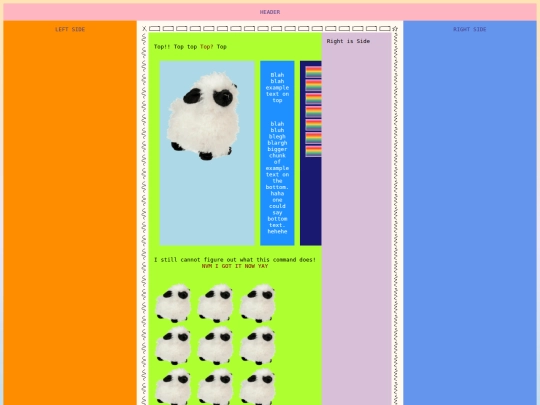The image size is (540, 405).
Task: Click the red "Top?" word
Action: click(x=207, y=46)
